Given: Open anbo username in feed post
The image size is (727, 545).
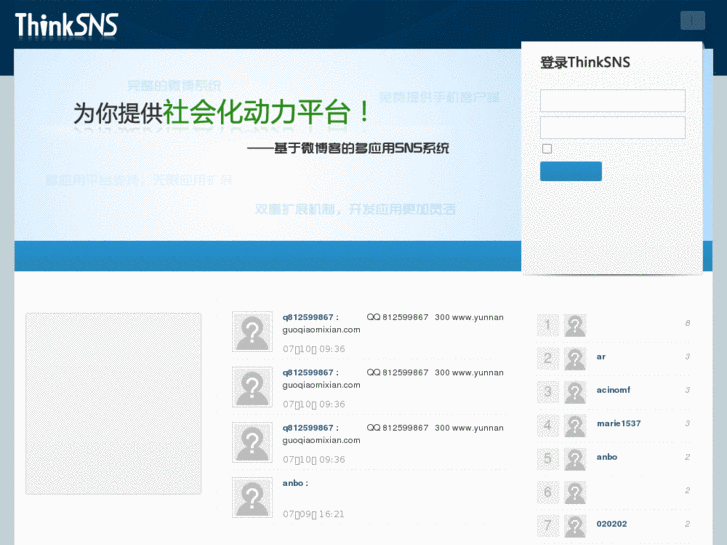Looking at the screenshot, I should pyautogui.click(x=293, y=483).
